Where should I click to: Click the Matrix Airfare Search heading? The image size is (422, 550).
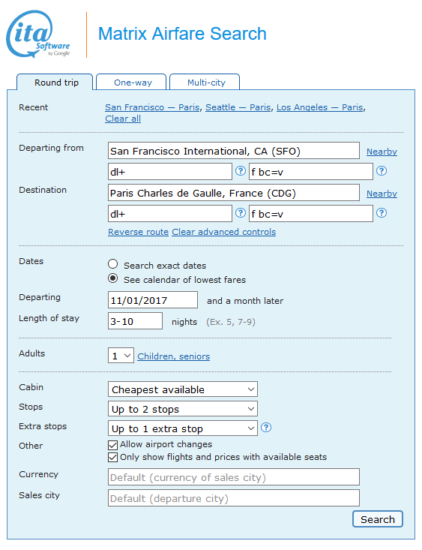(x=182, y=34)
